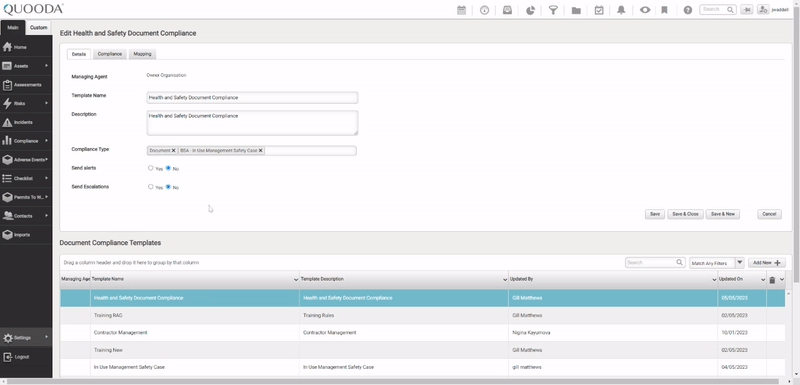
Task: Select the Training New template row
Action: tap(422, 350)
